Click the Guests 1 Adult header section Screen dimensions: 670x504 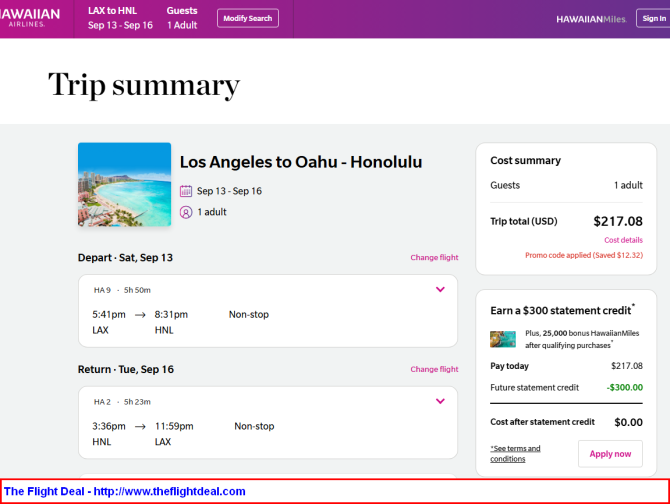point(182,18)
